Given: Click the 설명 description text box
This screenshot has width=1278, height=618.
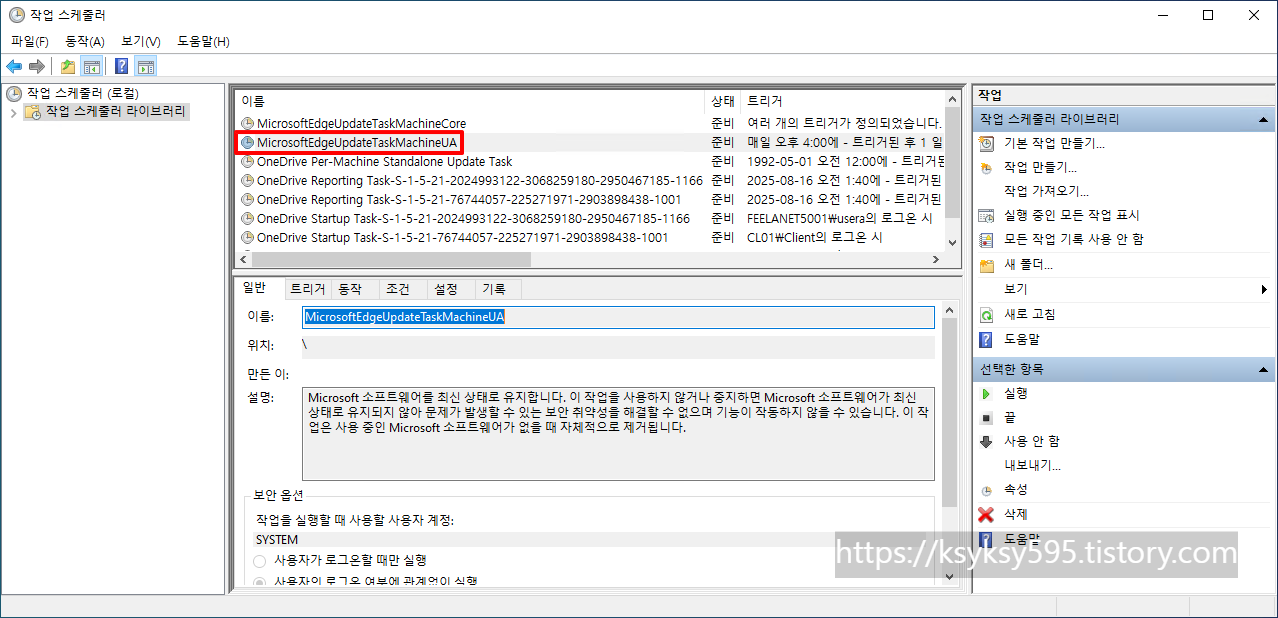Looking at the screenshot, I should (x=618, y=435).
